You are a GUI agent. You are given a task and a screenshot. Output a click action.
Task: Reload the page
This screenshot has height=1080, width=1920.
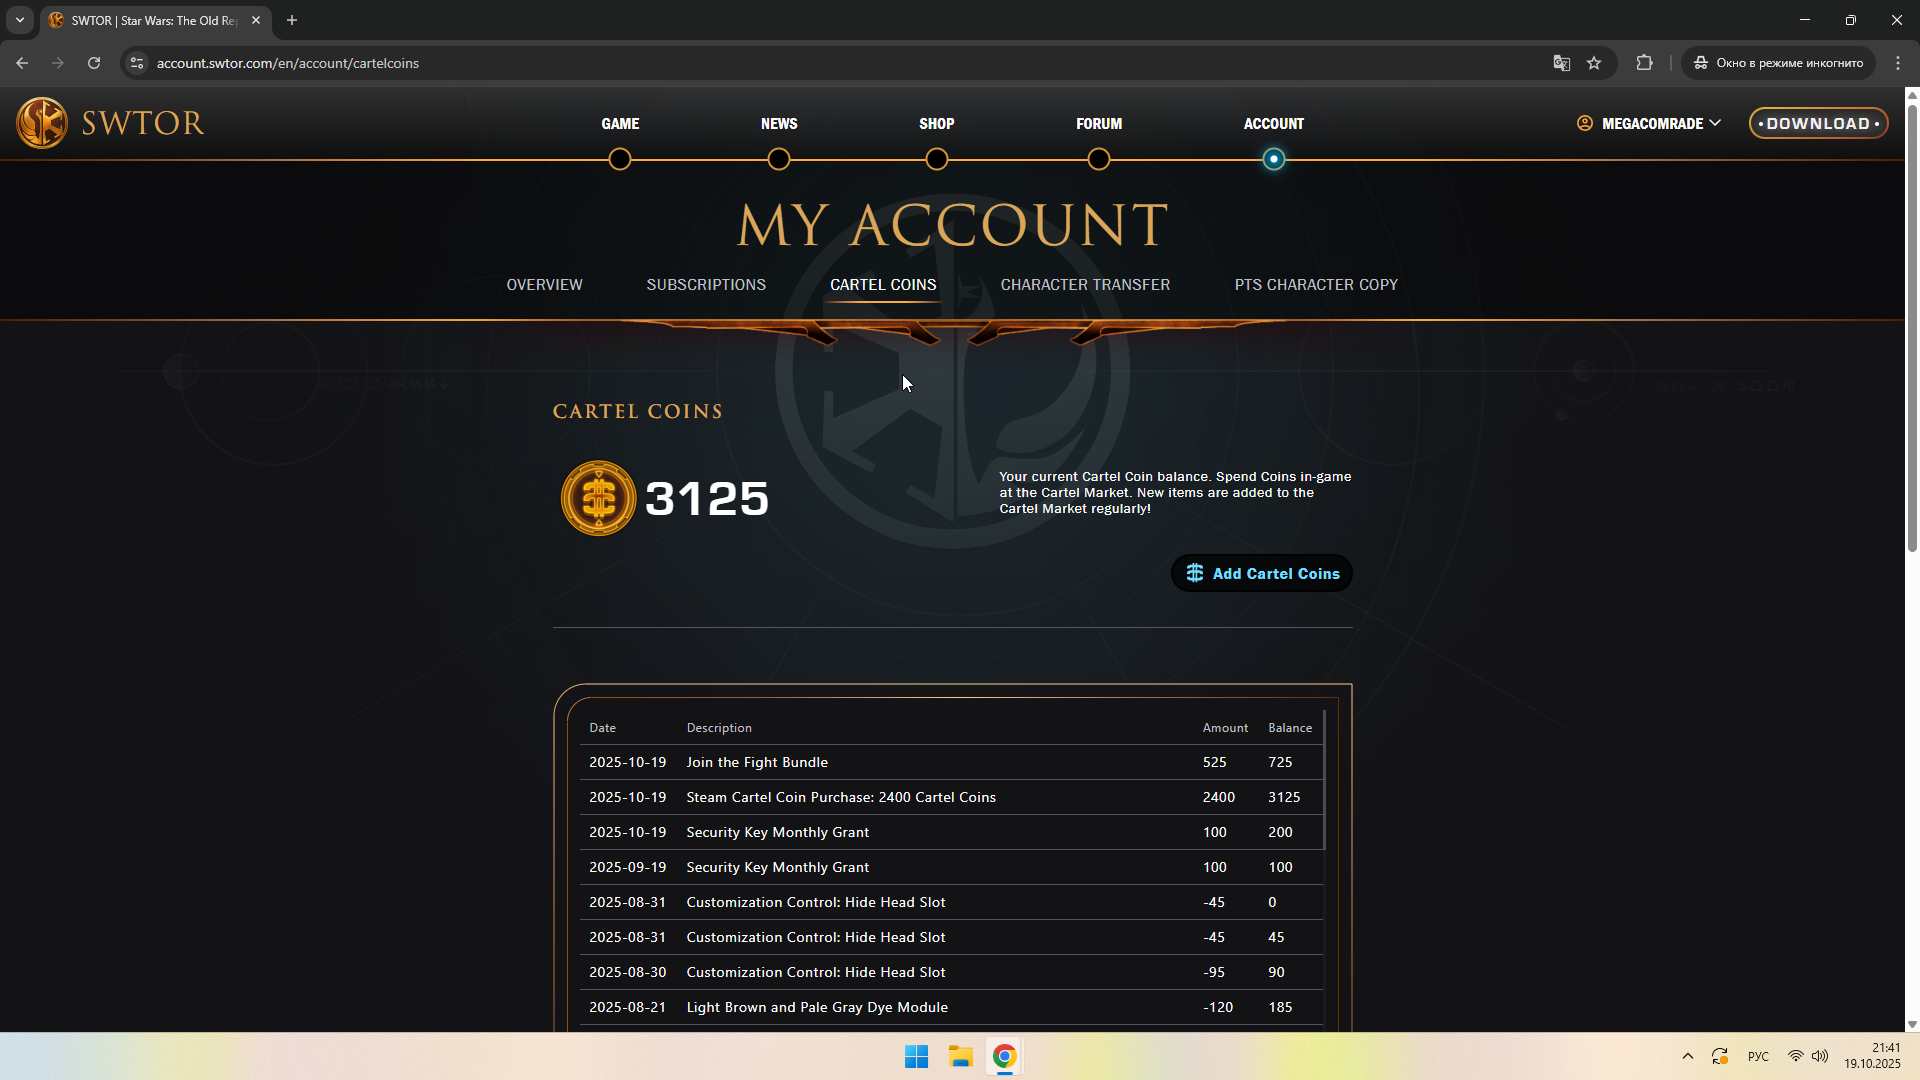tap(94, 63)
